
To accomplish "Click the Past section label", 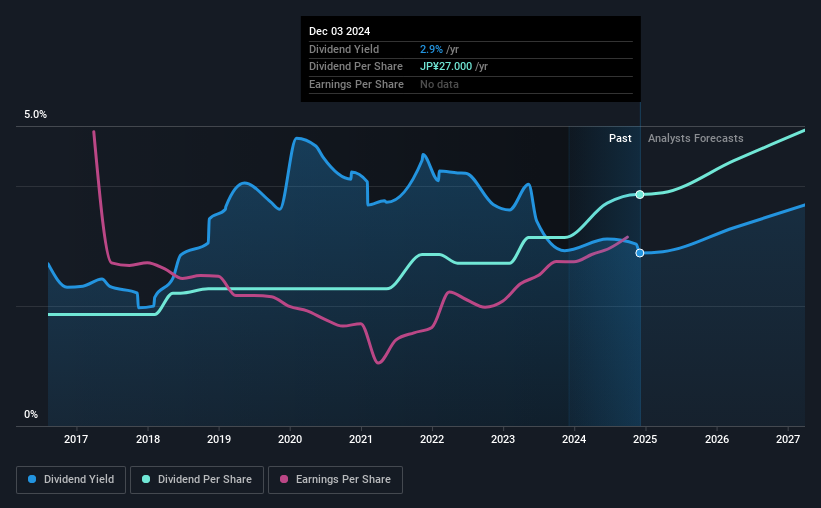I will [x=620, y=138].
